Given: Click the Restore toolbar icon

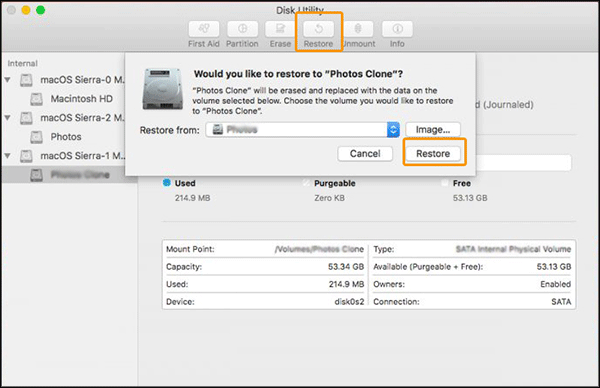Looking at the screenshot, I should click(319, 29).
